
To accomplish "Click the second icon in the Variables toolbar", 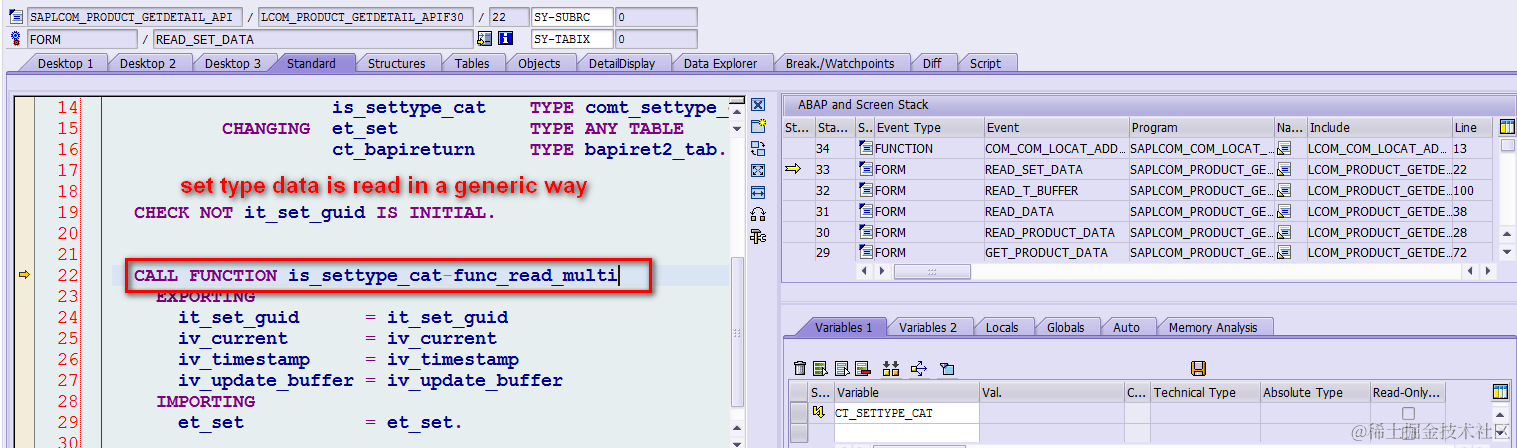I will [x=820, y=369].
